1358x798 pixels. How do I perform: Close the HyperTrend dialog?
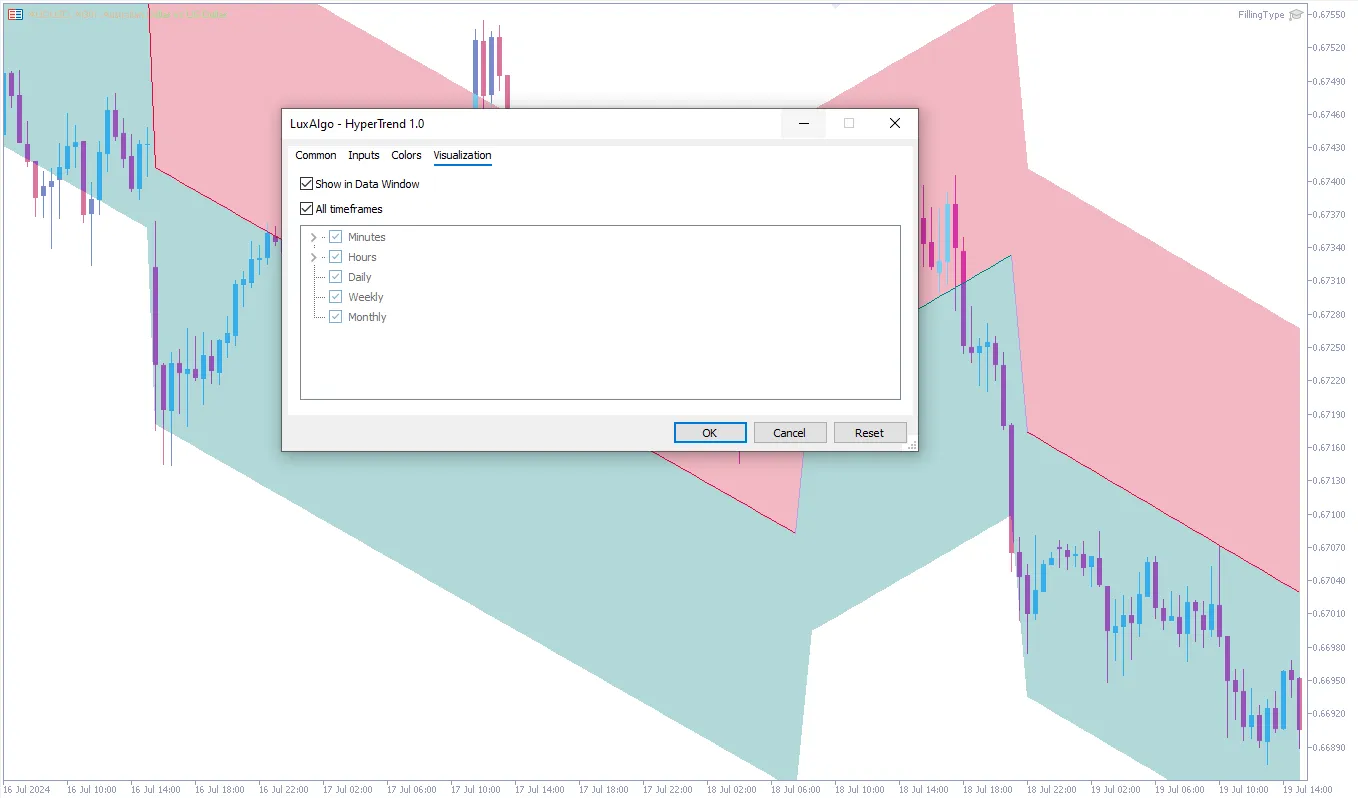pyautogui.click(x=895, y=123)
